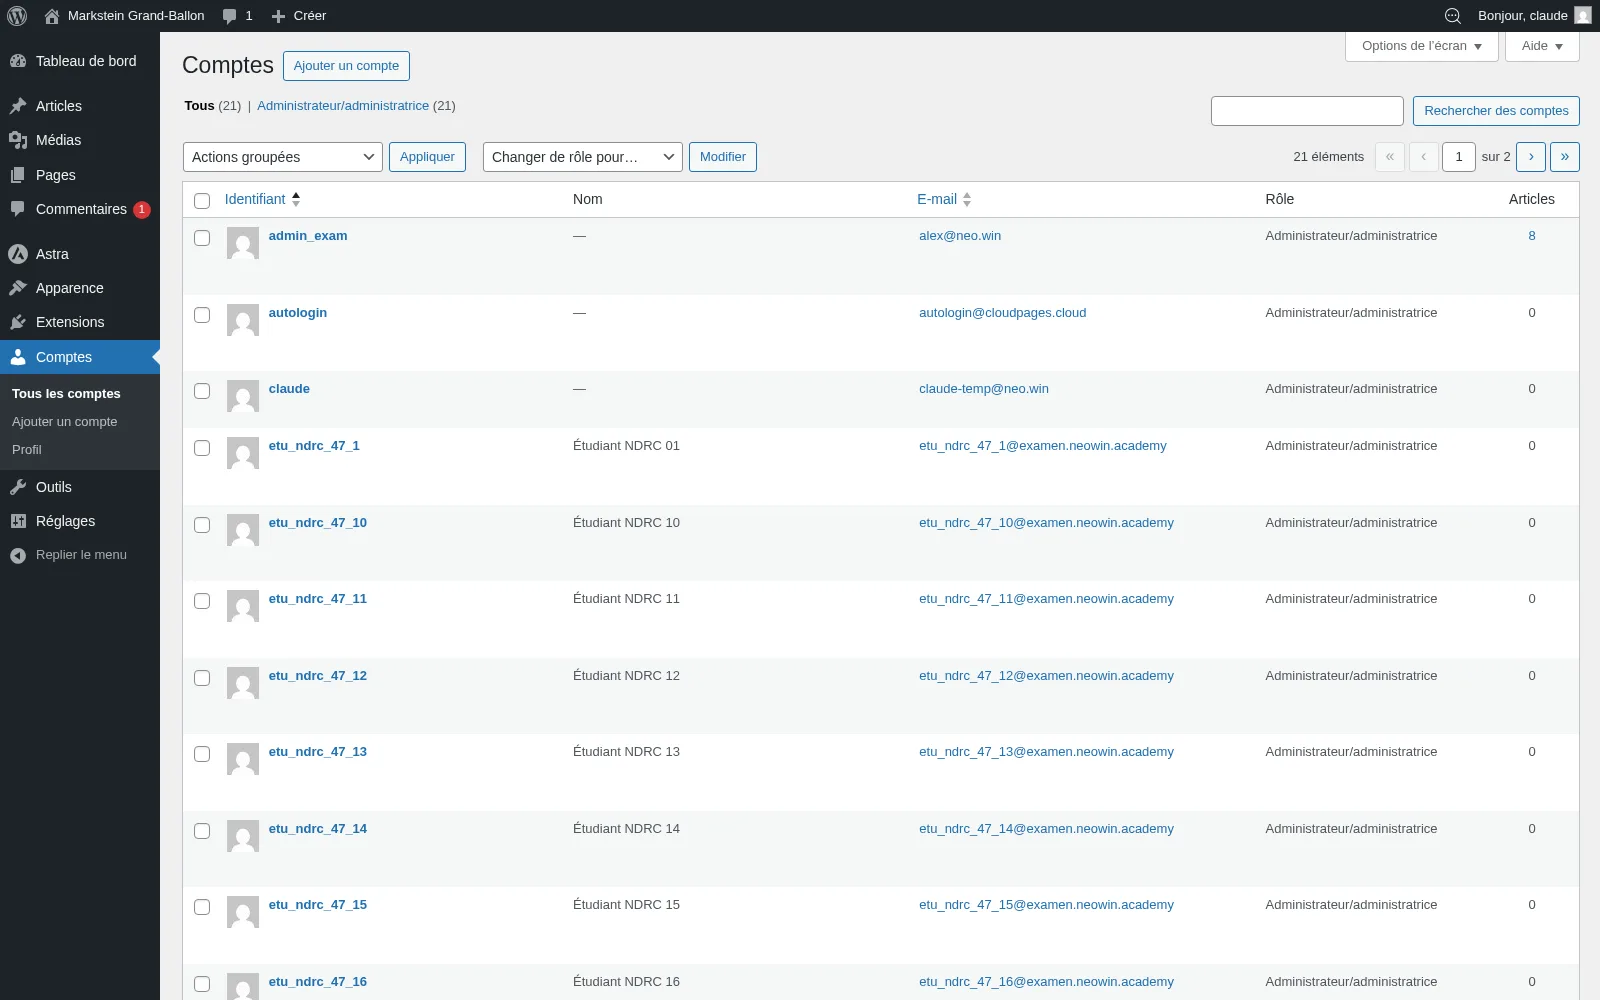Check the box for autologin
The width and height of the screenshot is (1600, 1000).
point(202,315)
